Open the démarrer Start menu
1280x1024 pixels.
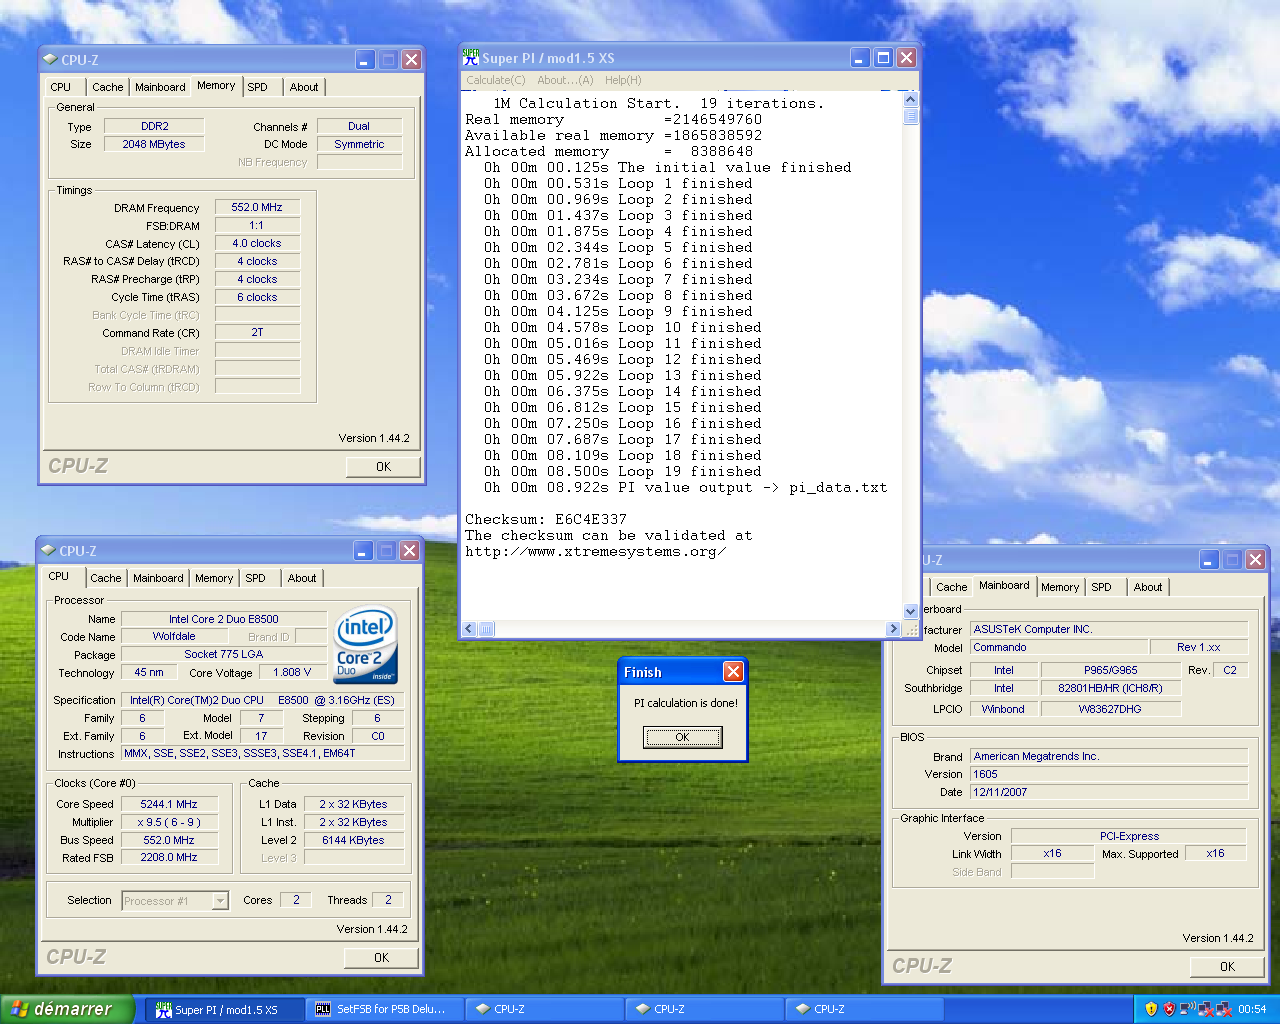(x=66, y=1010)
